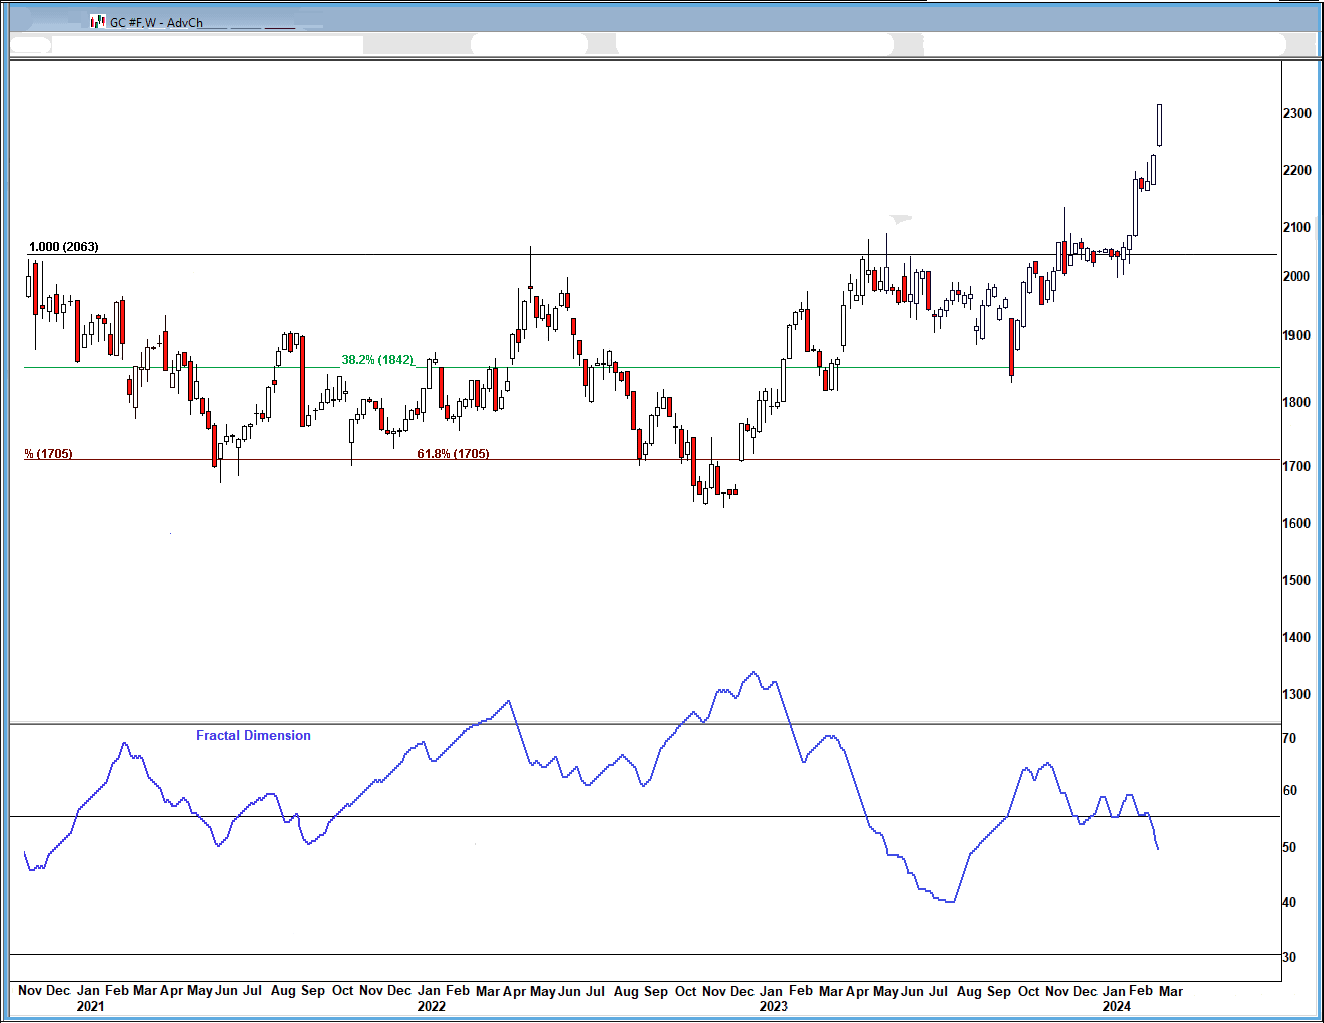The width and height of the screenshot is (1324, 1023).
Task: Click the 2000 value on the price axis
Action: 1297,277
